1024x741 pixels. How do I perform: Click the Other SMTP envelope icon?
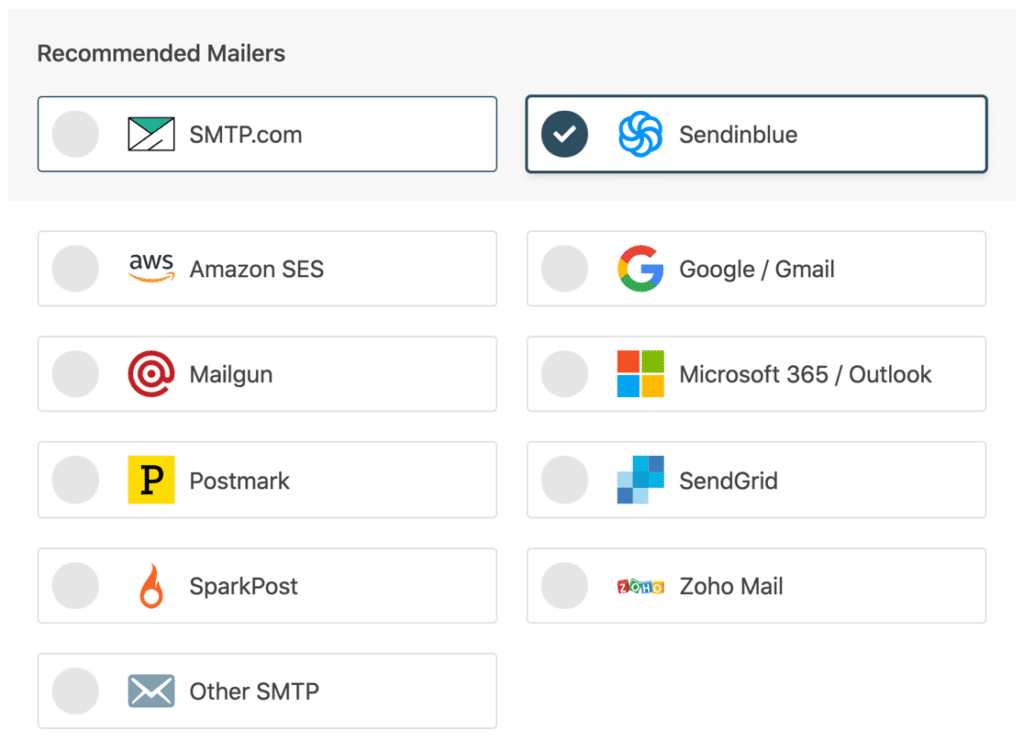tap(151, 691)
